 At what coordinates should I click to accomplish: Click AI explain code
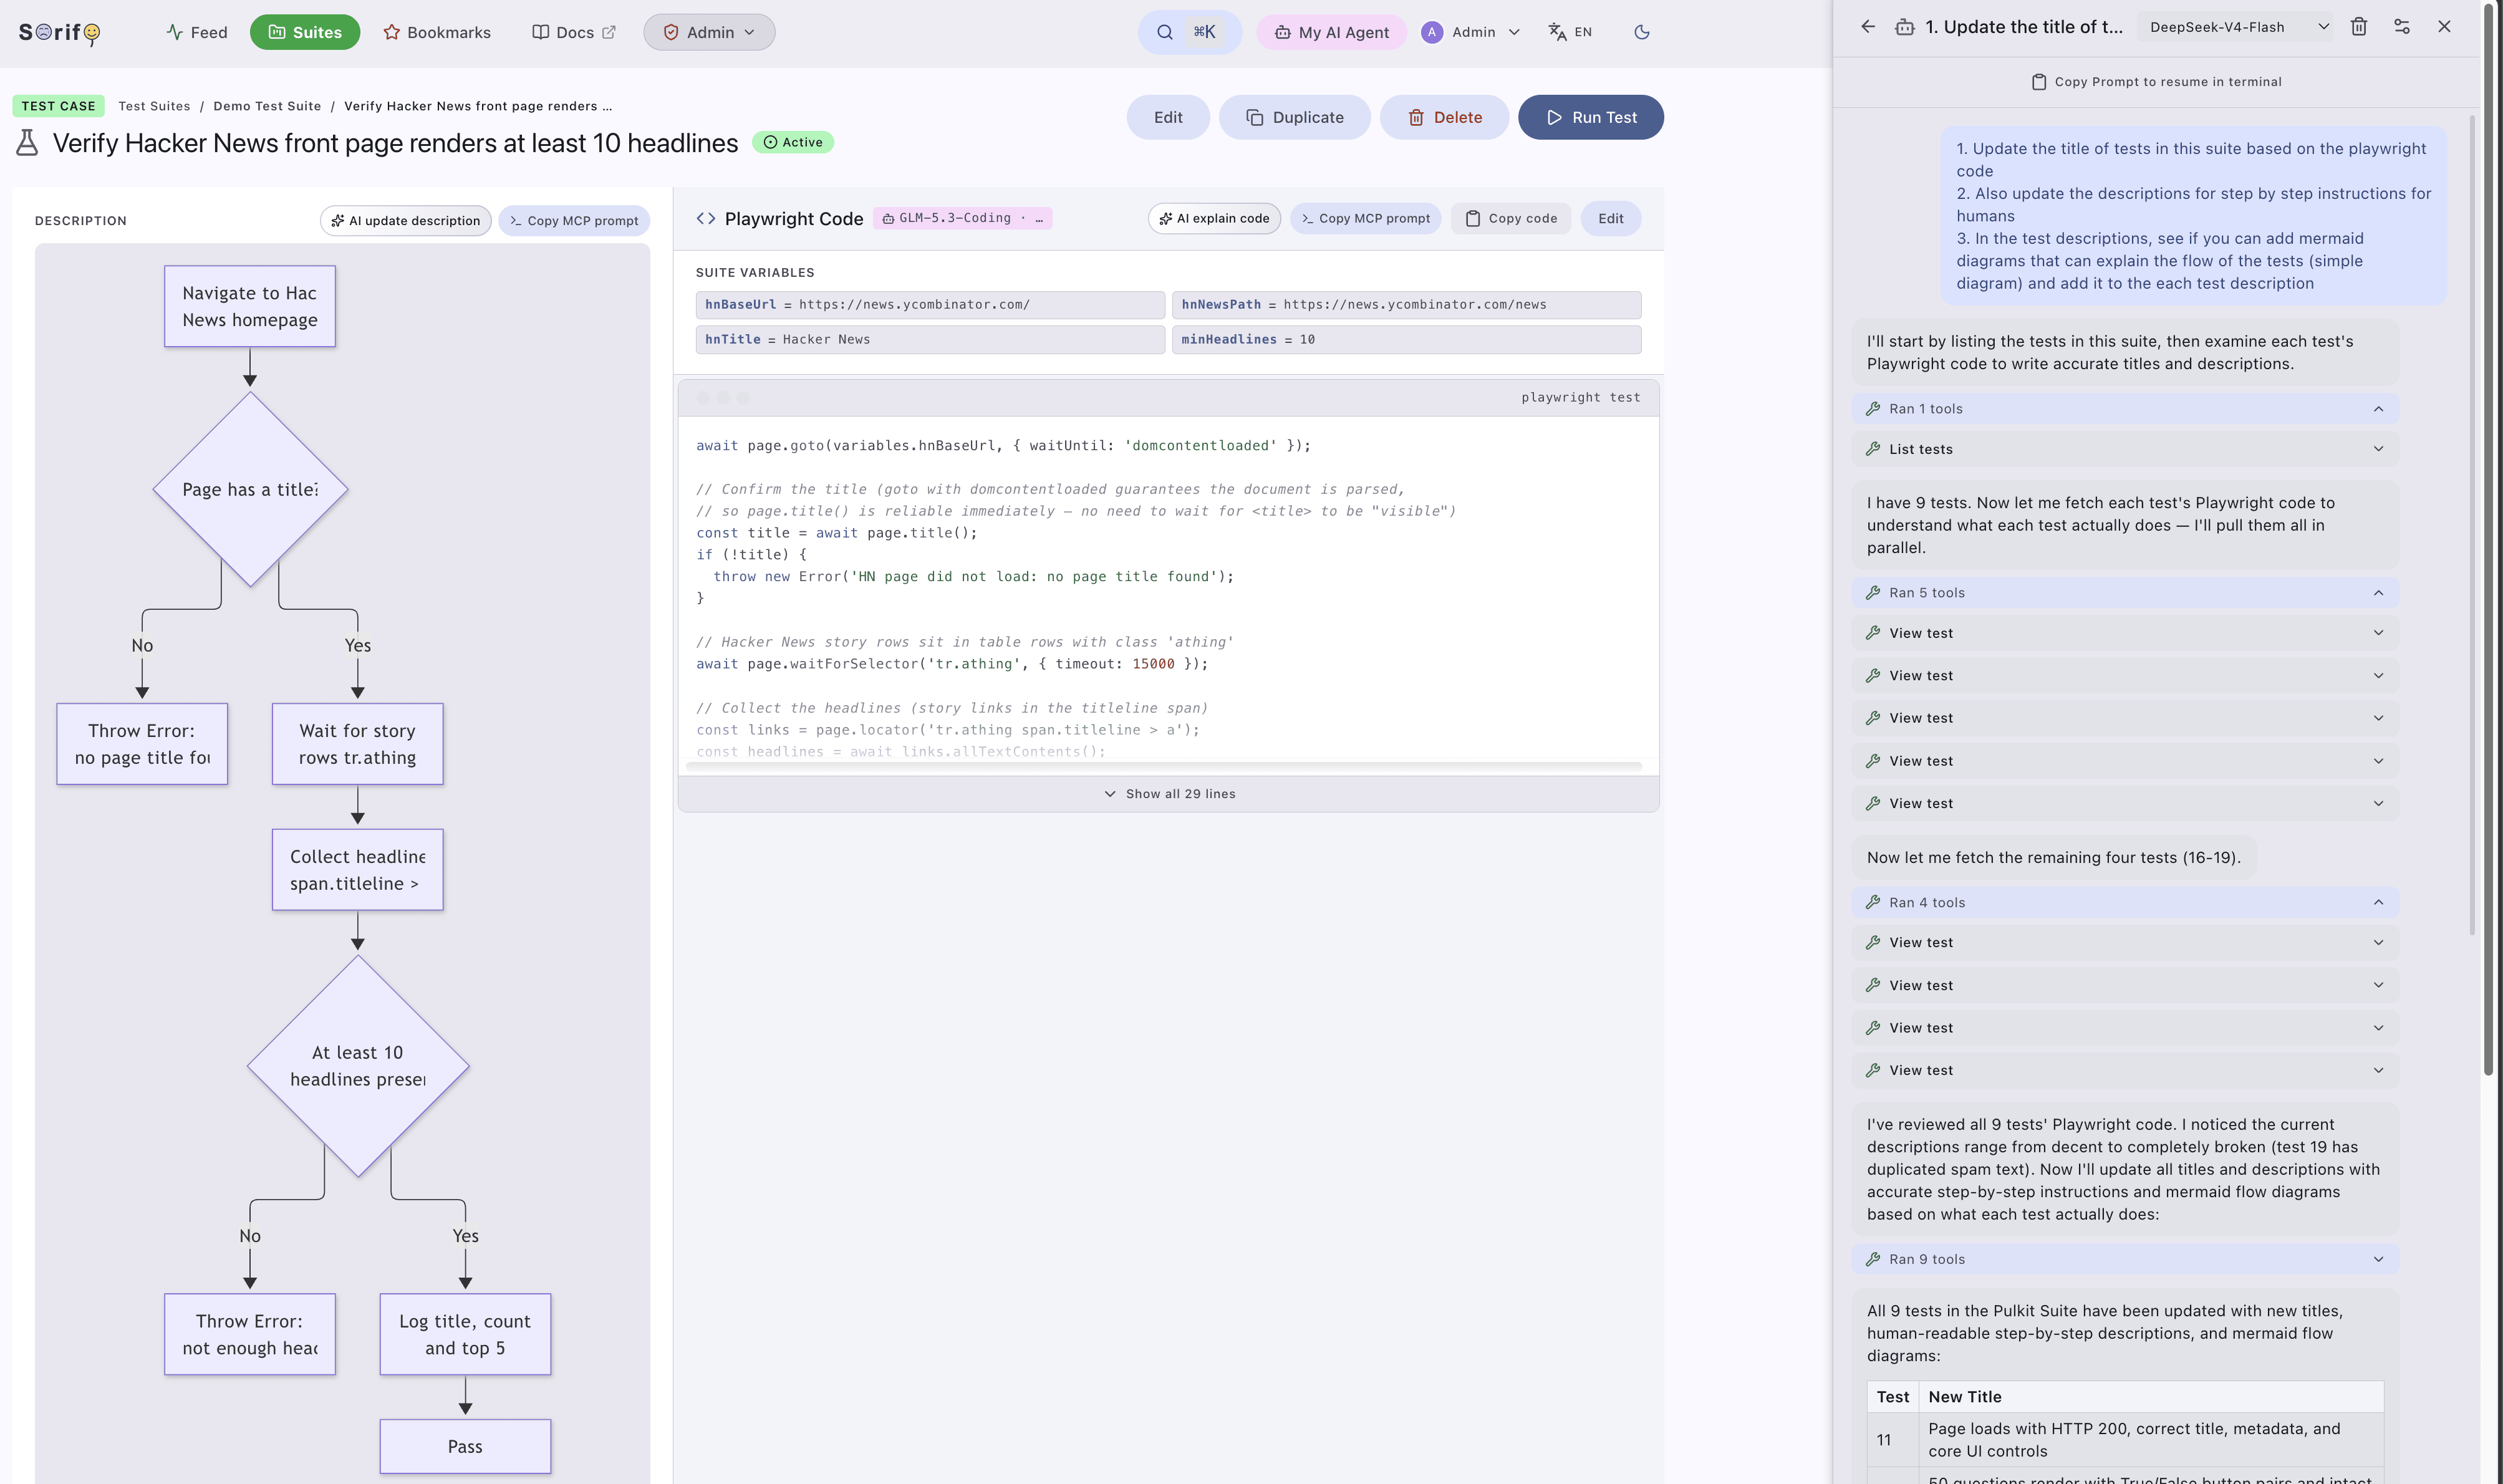pos(1214,218)
